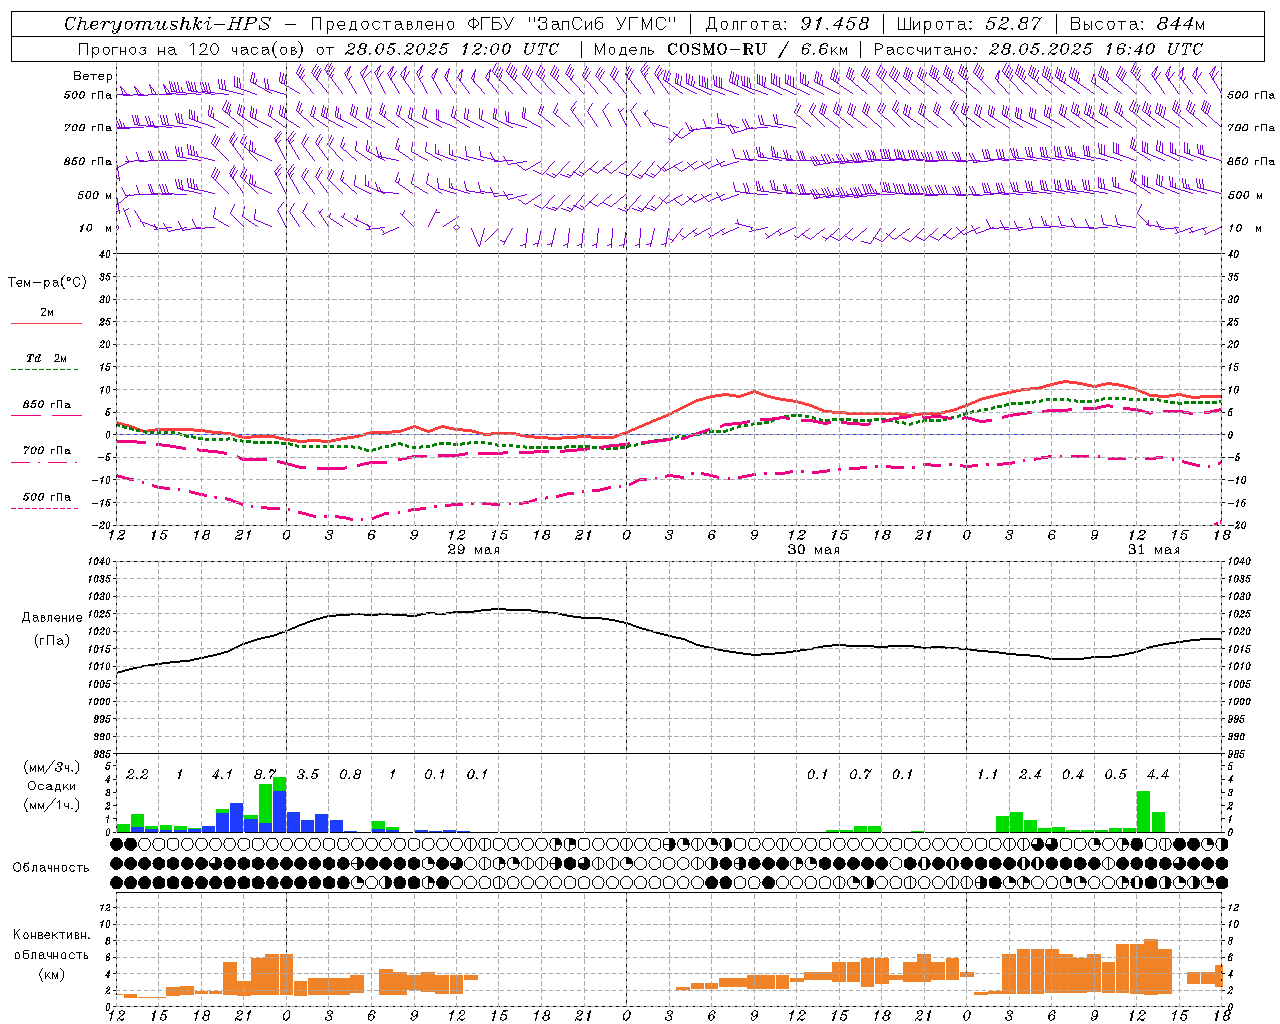Click the 'Давление' pressure panel label

point(52,618)
